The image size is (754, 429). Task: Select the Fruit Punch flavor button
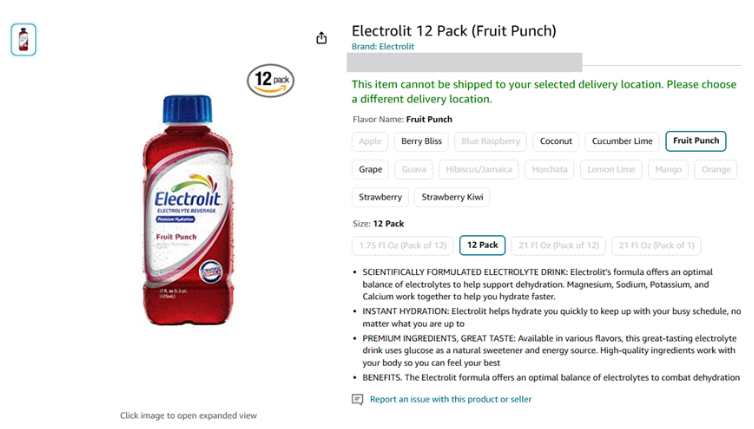(695, 141)
